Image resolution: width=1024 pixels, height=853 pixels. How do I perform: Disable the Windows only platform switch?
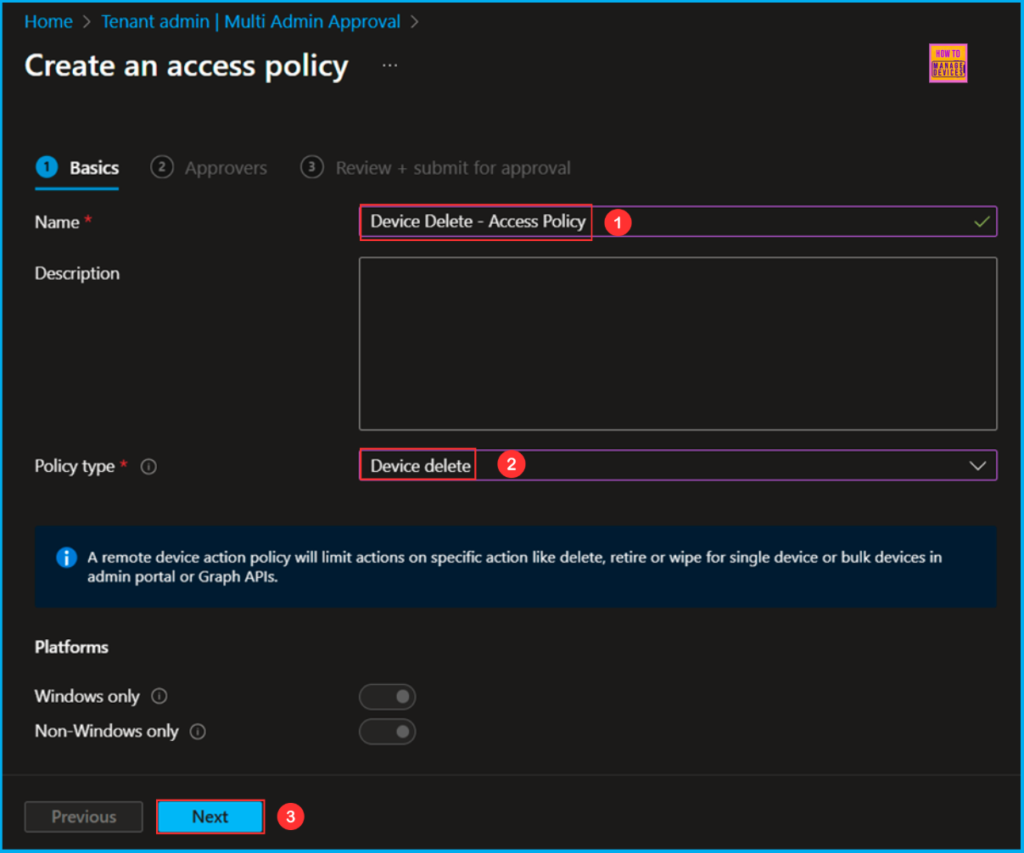point(387,697)
